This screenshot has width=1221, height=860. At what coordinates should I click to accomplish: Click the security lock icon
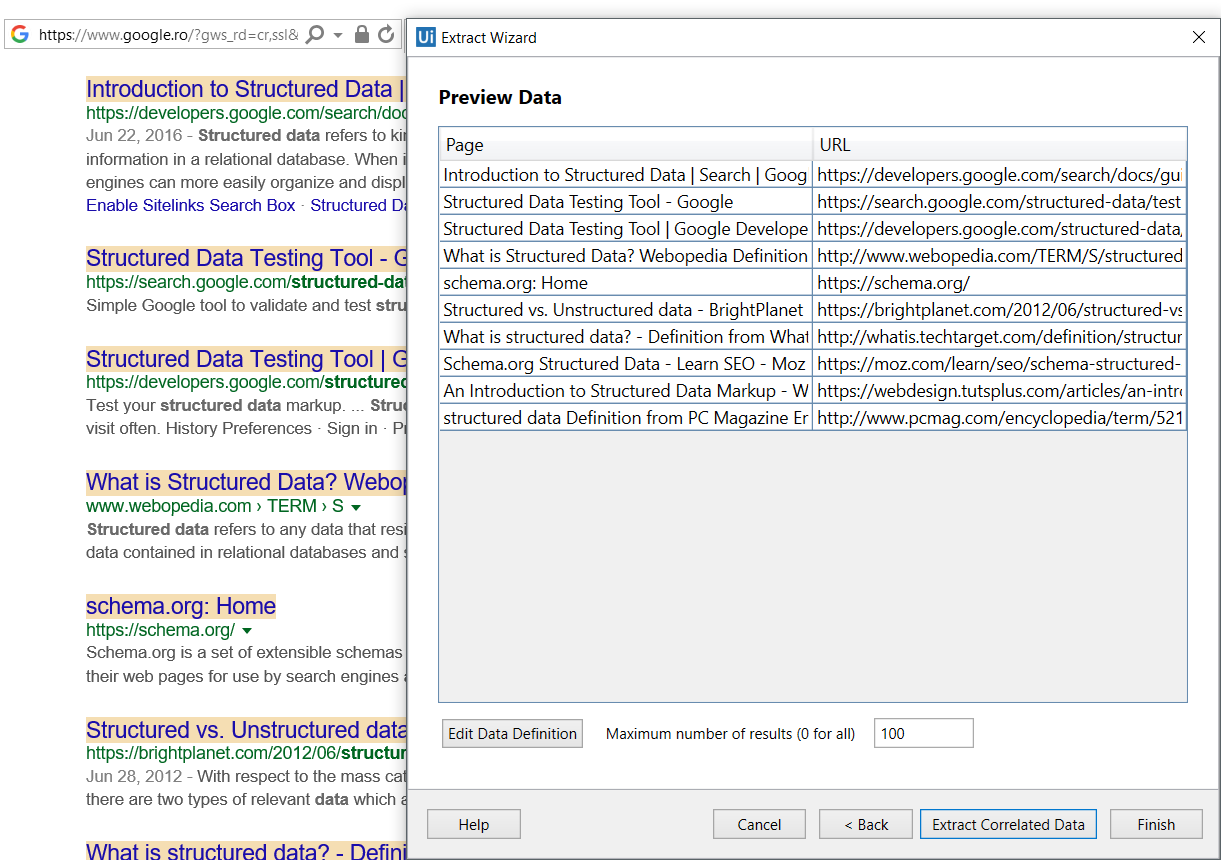362,34
